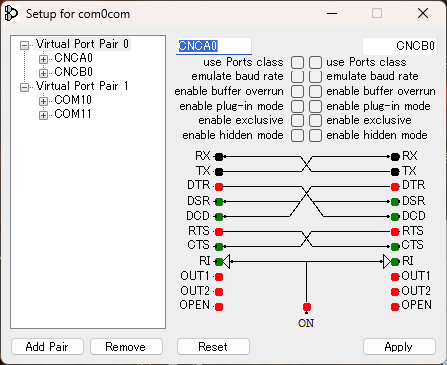447x365 pixels.
Task: Enable hidden mode for left port
Action: tap(297, 135)
